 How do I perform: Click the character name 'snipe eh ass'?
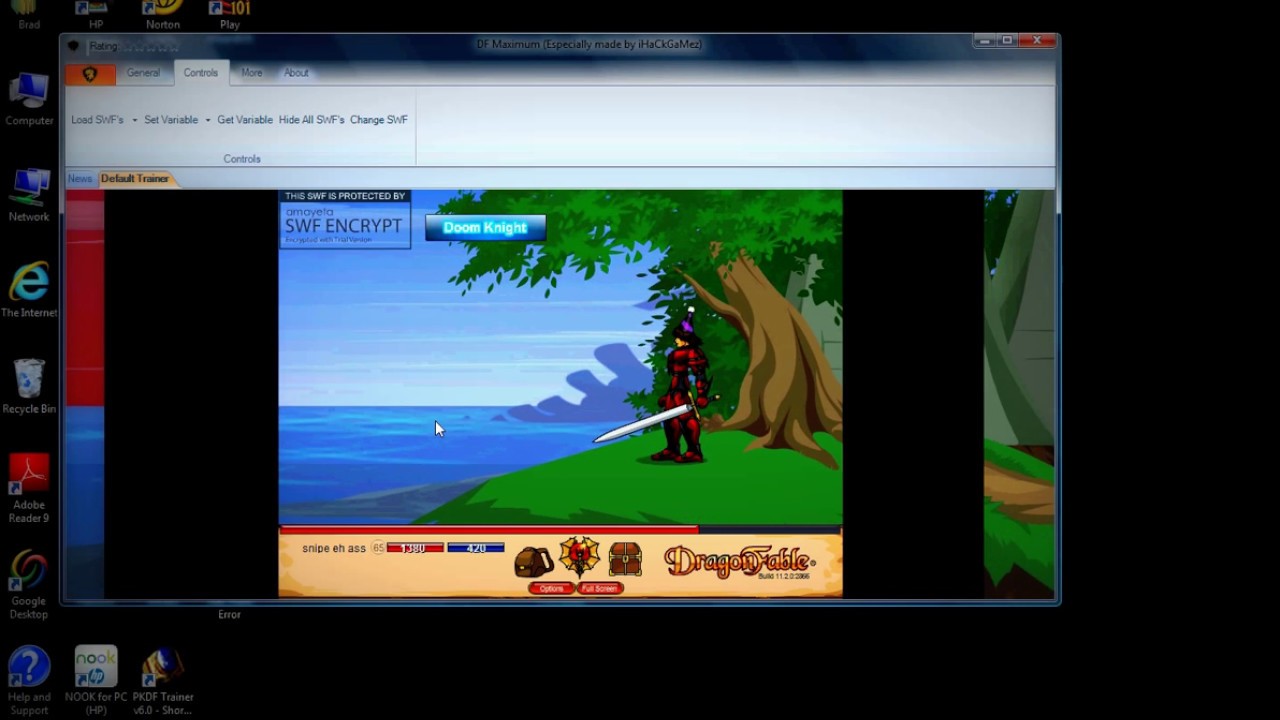pos(334,549)
